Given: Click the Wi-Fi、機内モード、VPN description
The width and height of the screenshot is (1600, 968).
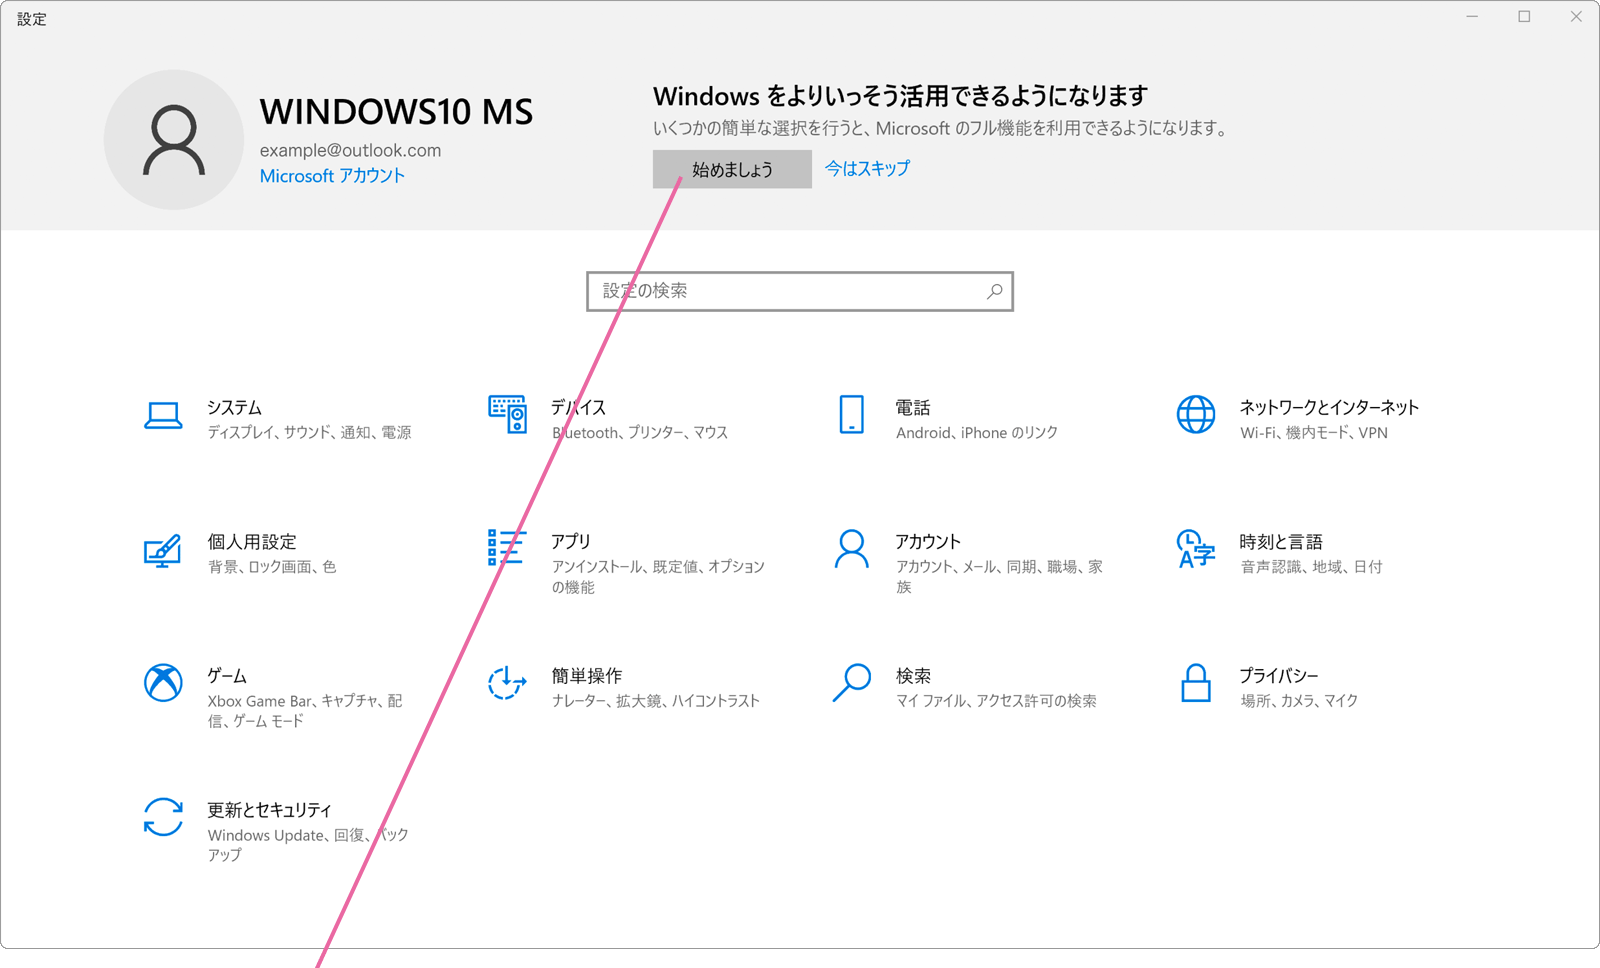Looking at the screenshot, I should [1314, 432].
